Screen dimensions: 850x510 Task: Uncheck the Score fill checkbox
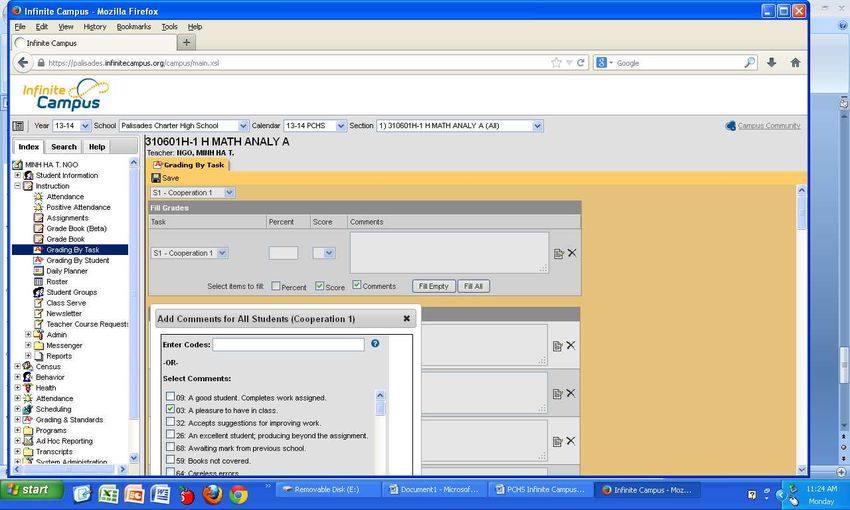click(x=319, y=286)
